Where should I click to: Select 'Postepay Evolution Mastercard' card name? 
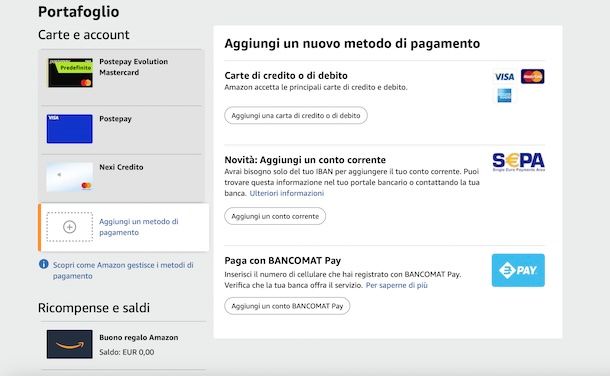point(133,67)
